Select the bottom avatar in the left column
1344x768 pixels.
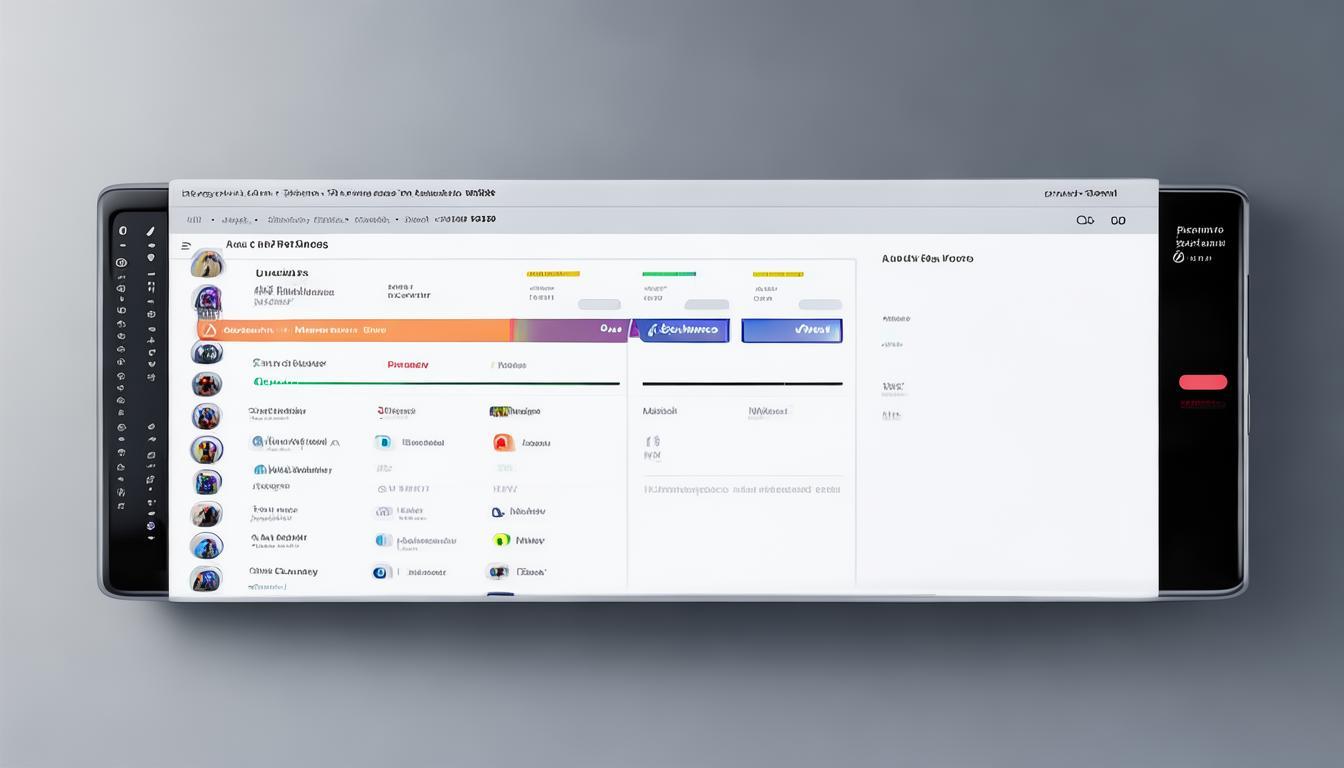pos(206,578)
